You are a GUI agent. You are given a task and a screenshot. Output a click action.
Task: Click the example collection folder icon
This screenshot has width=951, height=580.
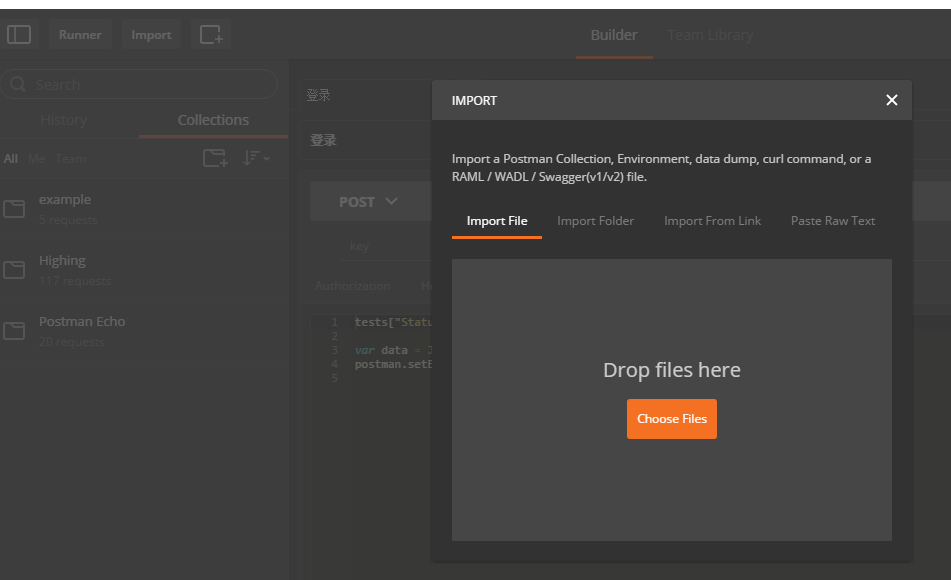click(14, 209)
